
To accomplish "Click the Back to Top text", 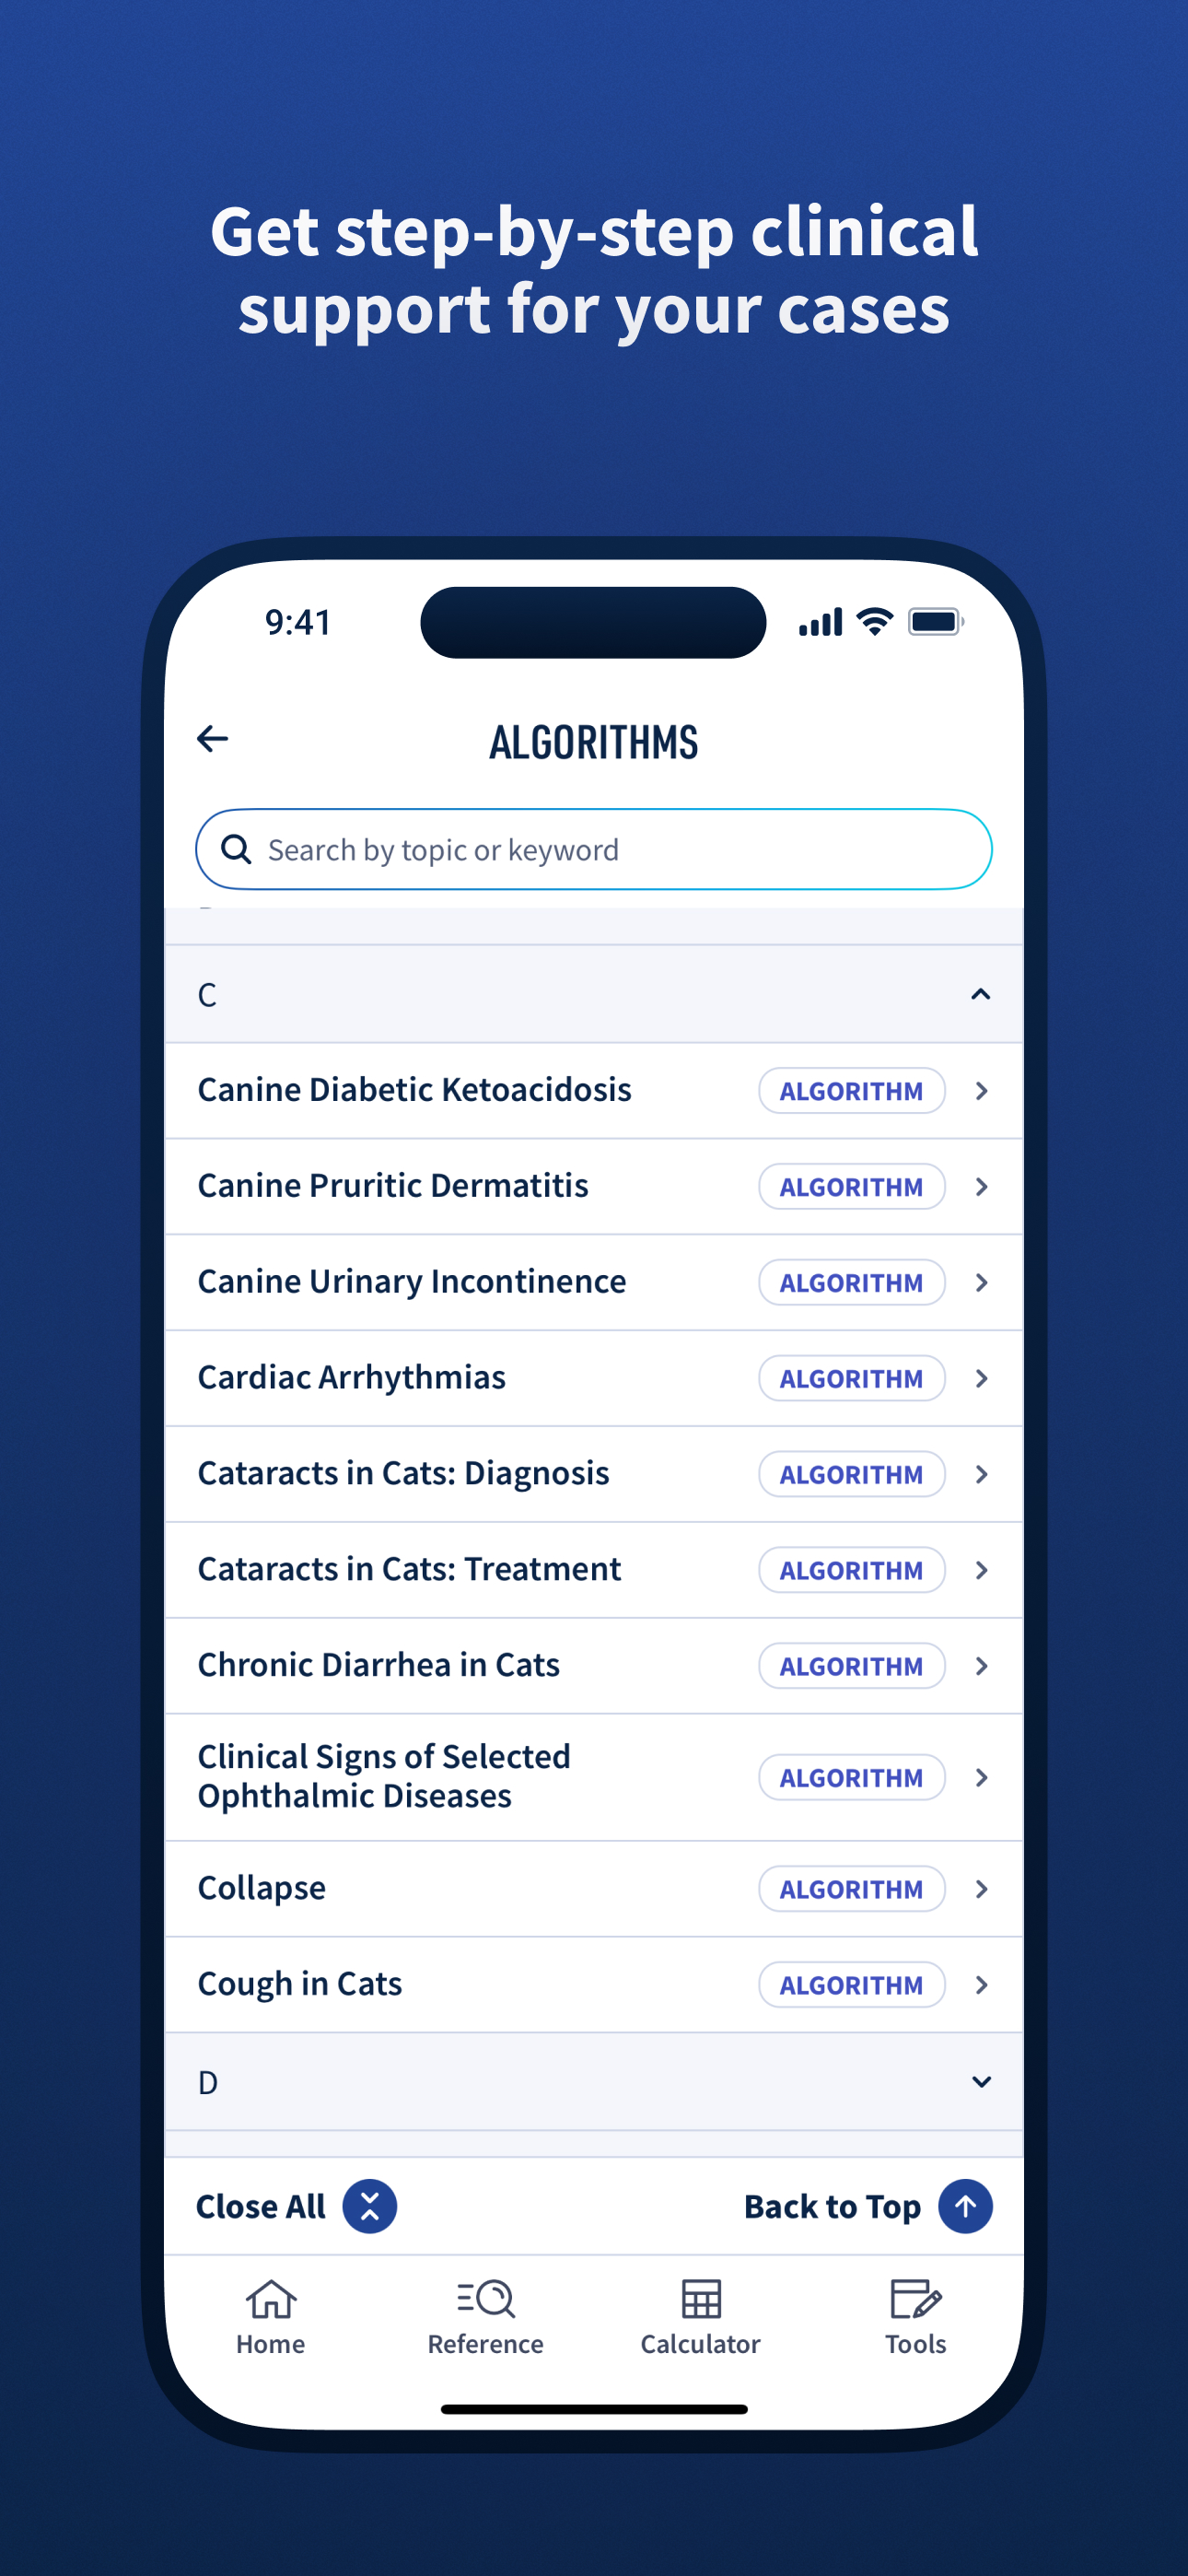I will click(x=832, y=2206).
